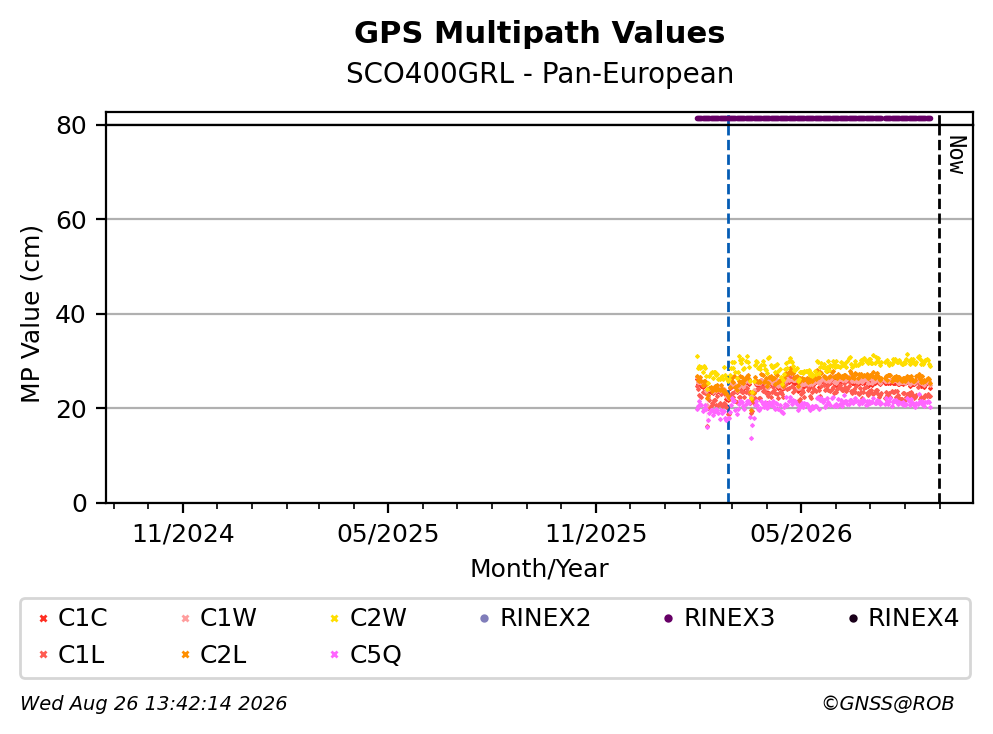Click the RINEX2 legend dot

(x=485, y=619)
